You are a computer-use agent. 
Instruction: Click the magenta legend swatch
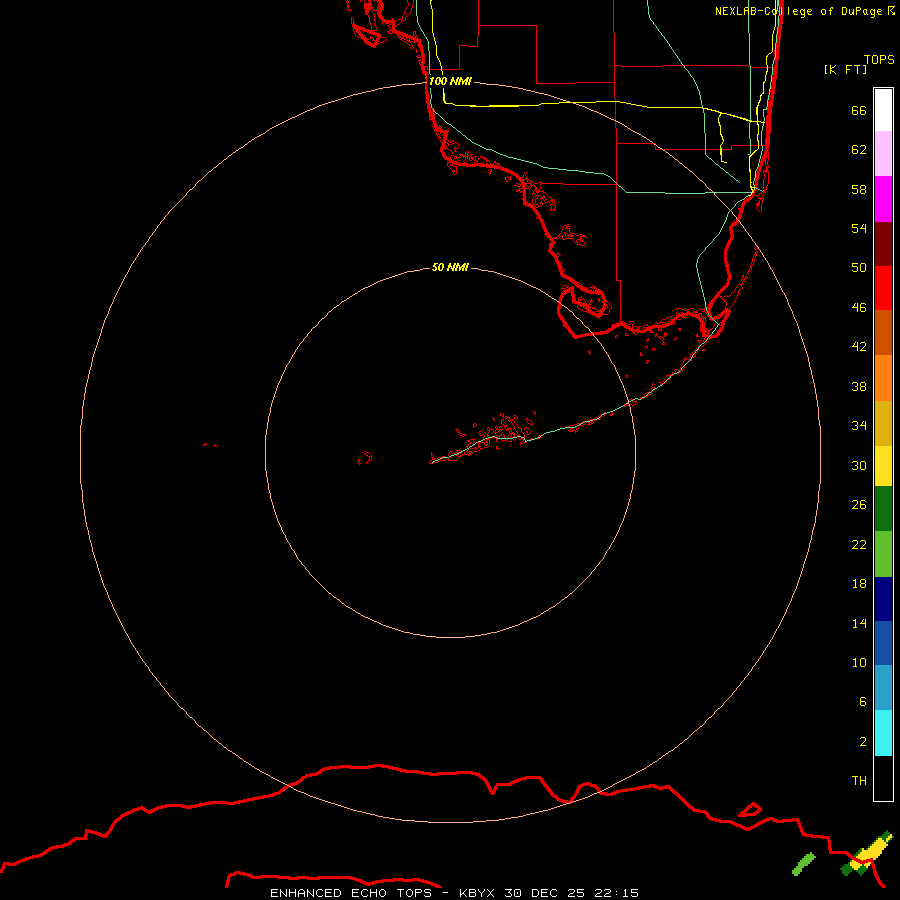(883, 199)
